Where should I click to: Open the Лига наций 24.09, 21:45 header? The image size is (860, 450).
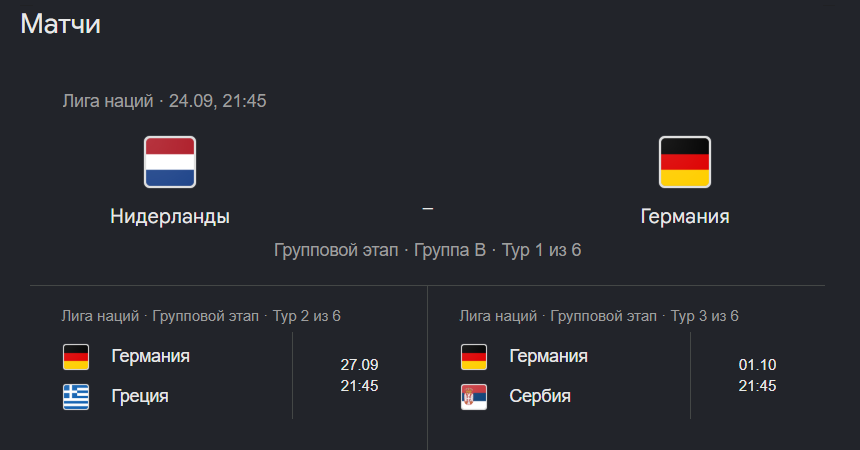click(x=165, y=101)
